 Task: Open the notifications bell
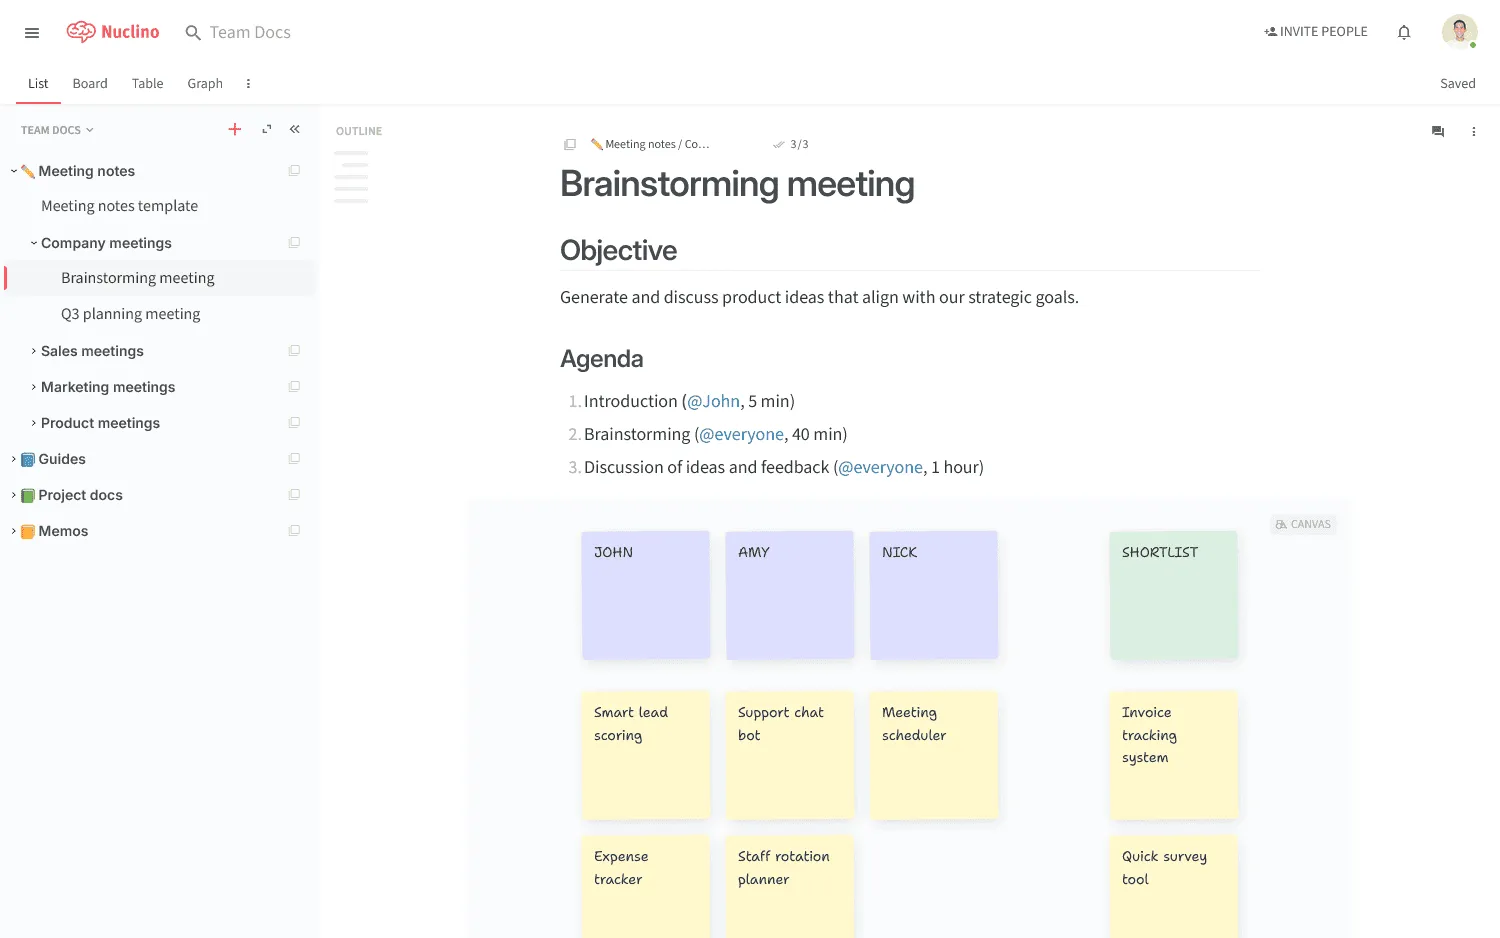pyautogui.click(x=1404, y=32)
